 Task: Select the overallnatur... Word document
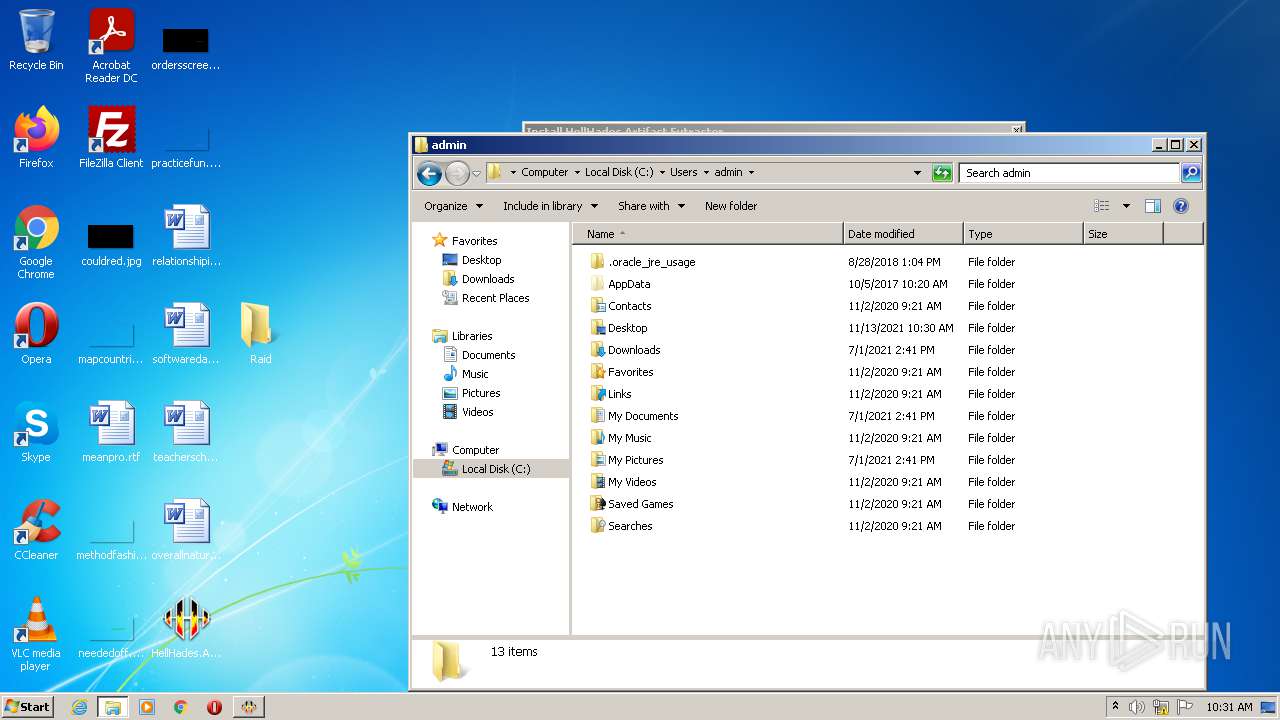[x=186, y=530]
